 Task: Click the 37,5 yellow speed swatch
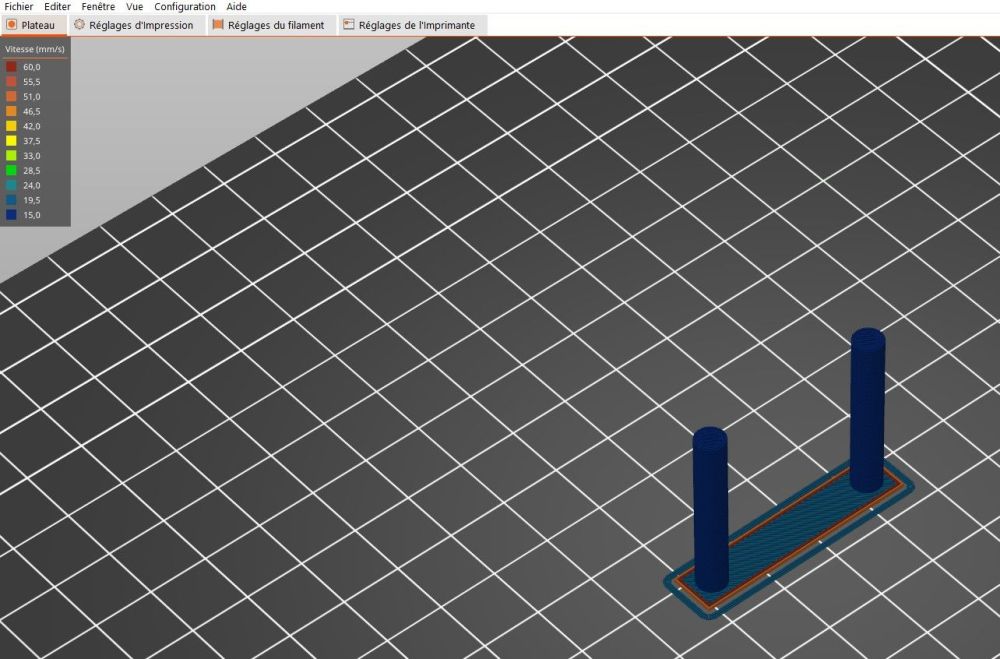tap(11, 141)
